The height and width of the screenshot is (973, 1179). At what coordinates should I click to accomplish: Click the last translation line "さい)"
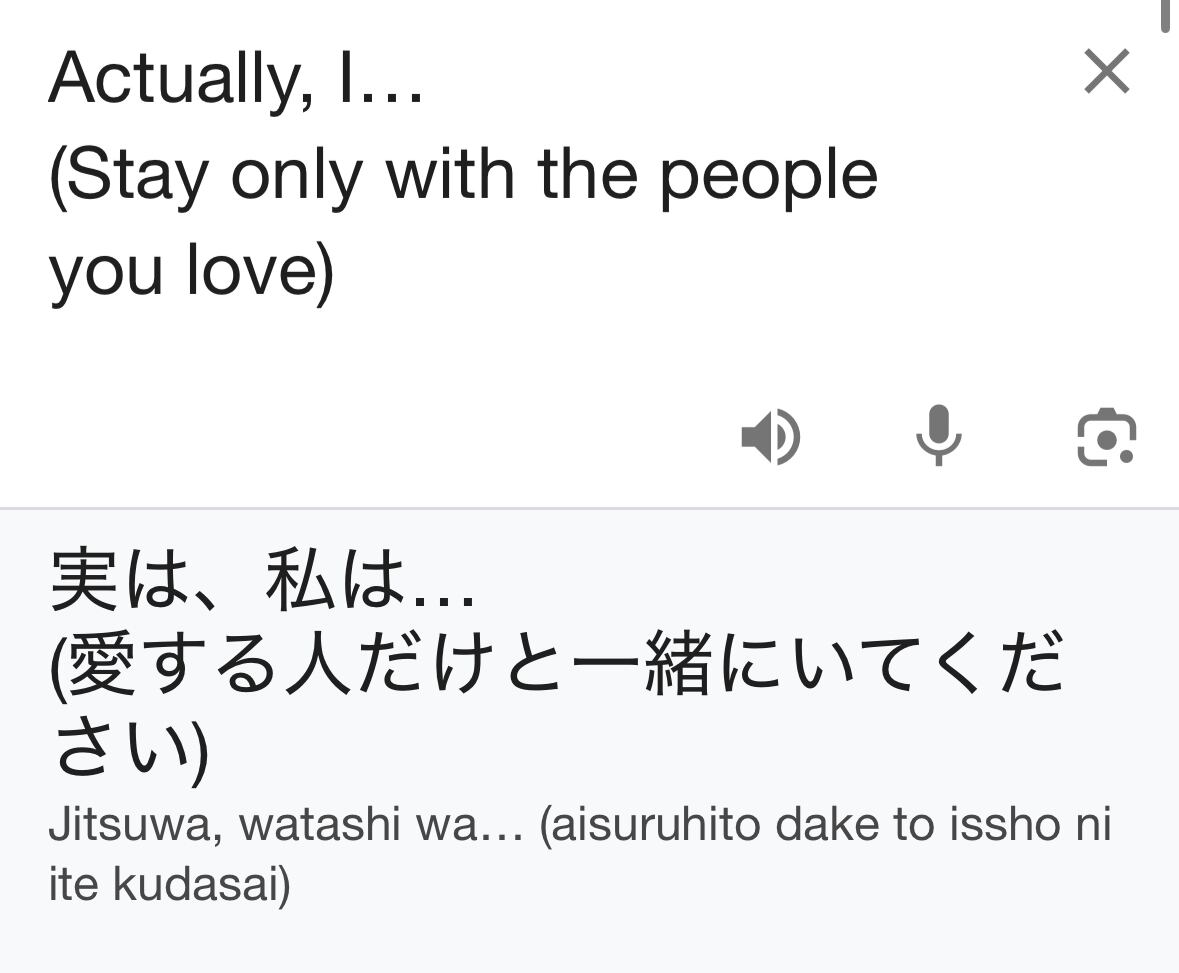(x=130, y=749)
